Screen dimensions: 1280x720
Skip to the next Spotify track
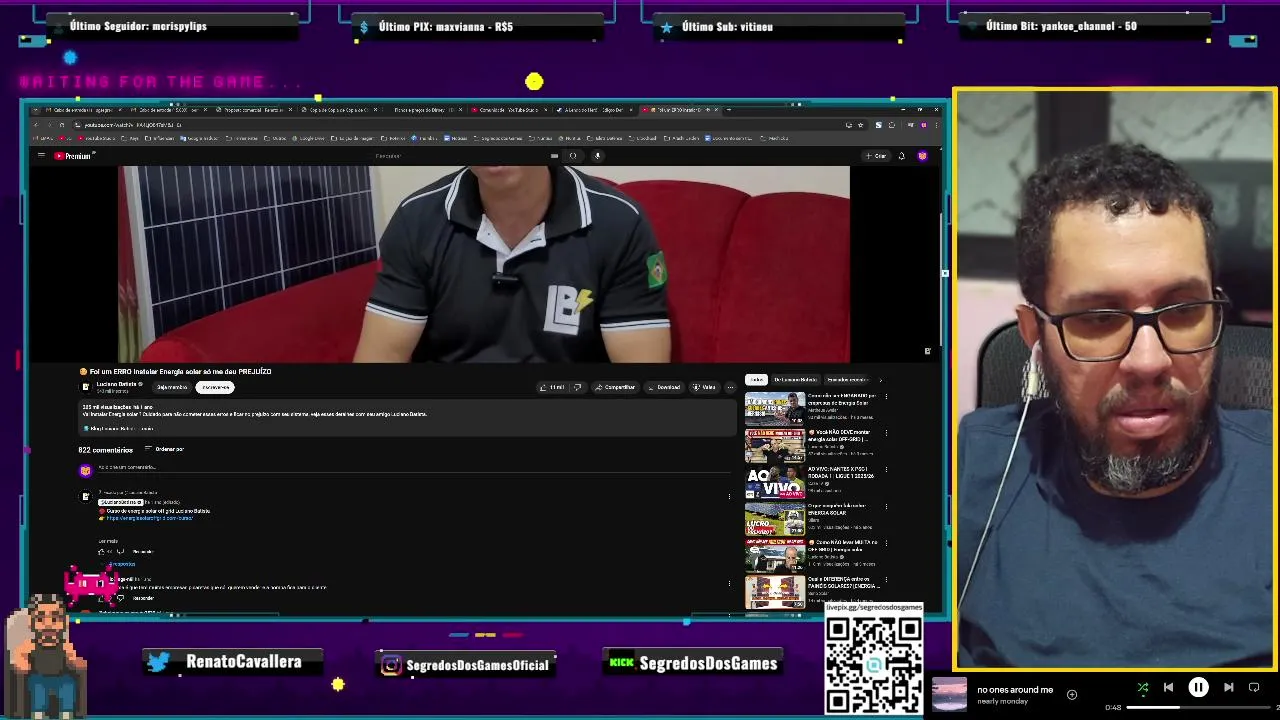tap(1228, 688)
